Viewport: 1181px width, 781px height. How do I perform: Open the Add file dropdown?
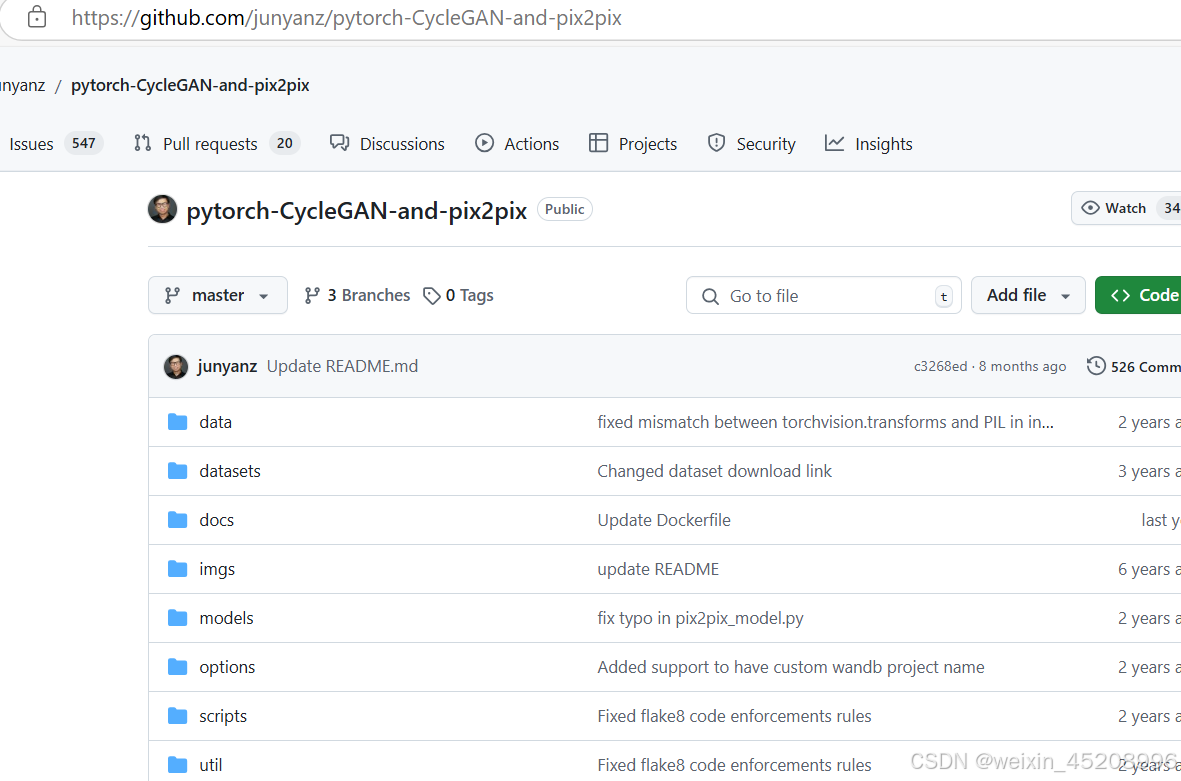[x=1028, y=295]
